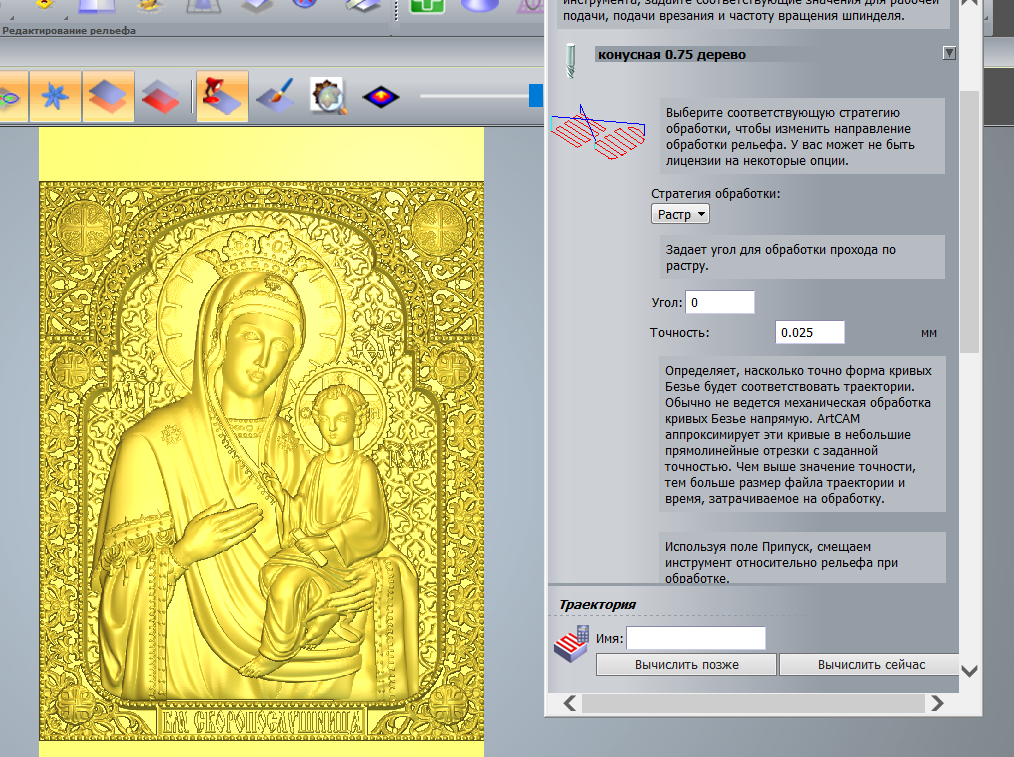Click the Редактирование рельефа ribbon label

click(69, 30)
